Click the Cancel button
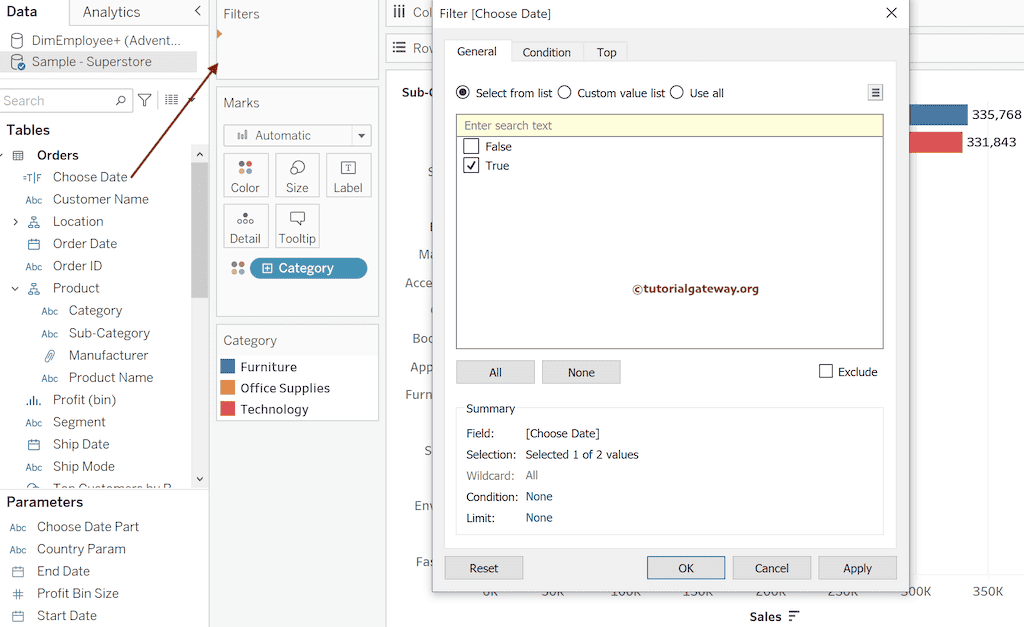The width and height of the screenshot is (1024, 627). (x=772, y=568)
